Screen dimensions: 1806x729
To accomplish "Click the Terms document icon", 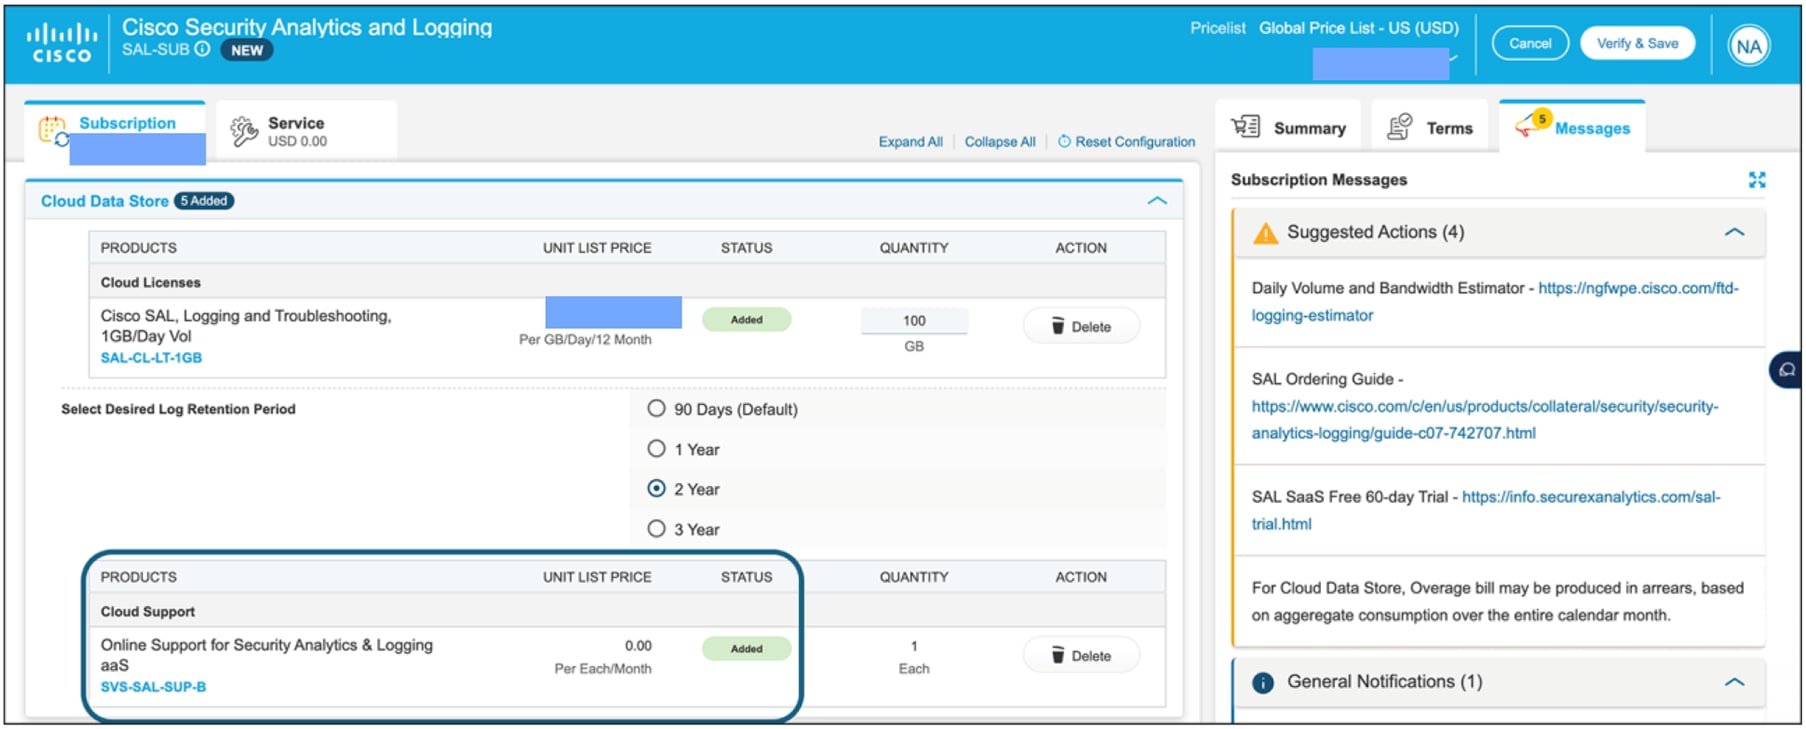I will point(1399,127).
